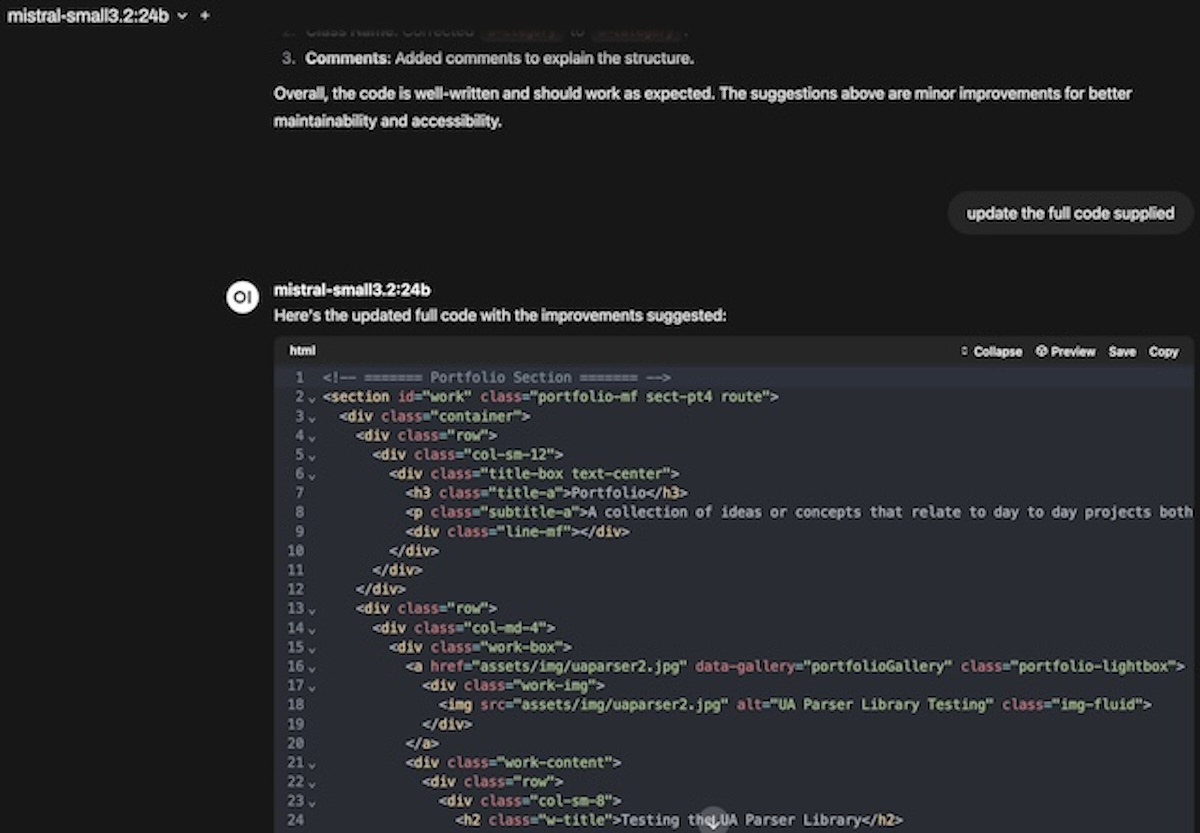Save the code block to file
This screenshot has height=833, width=1200.
tap(1122, 352)
